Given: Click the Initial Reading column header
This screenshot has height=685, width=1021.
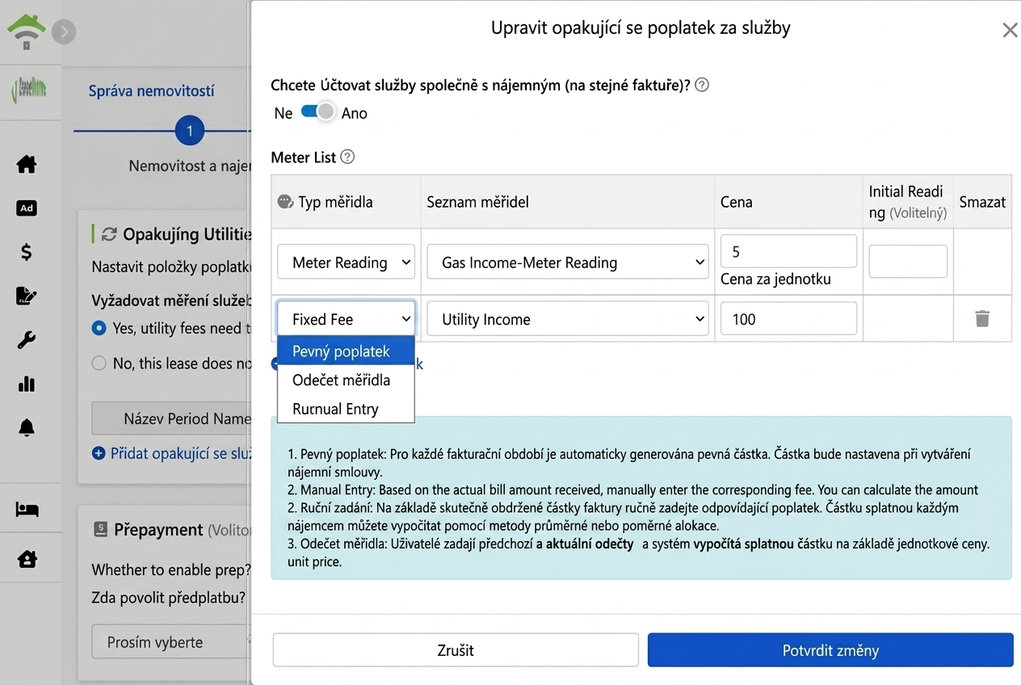Looking at the screenshot, I should point(907,202).
